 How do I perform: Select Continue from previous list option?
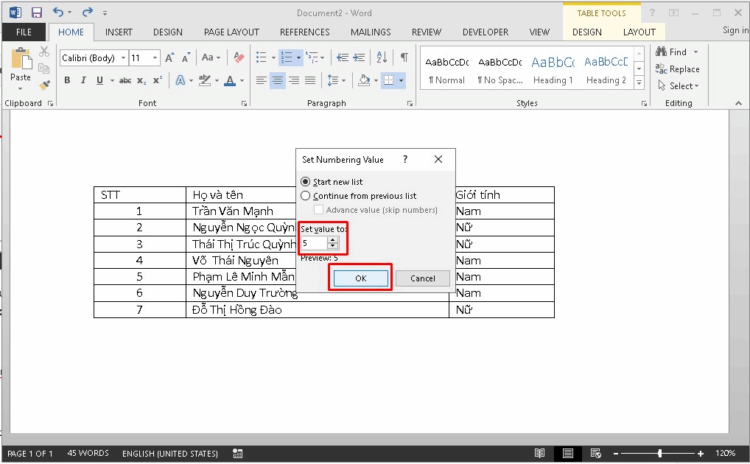[307, 196]
